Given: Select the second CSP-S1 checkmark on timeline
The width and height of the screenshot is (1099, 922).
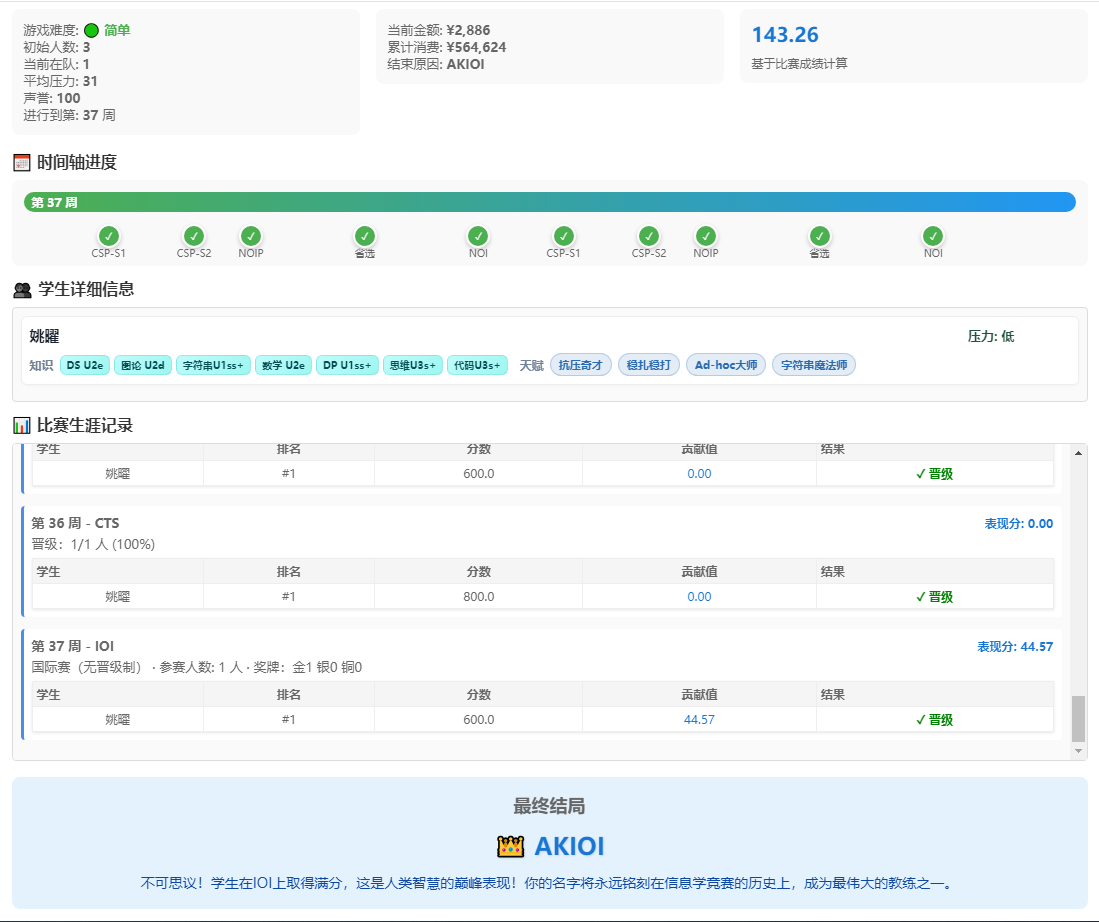Looking at the screenshot, I should pos(564,236).
